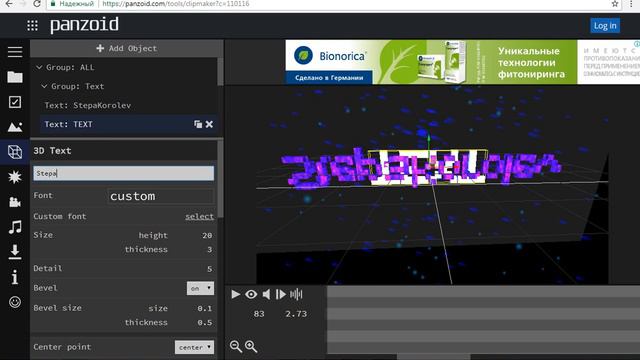Open the download render panel
The height and width of the screenshot is (360, 640).
point(15,252)
